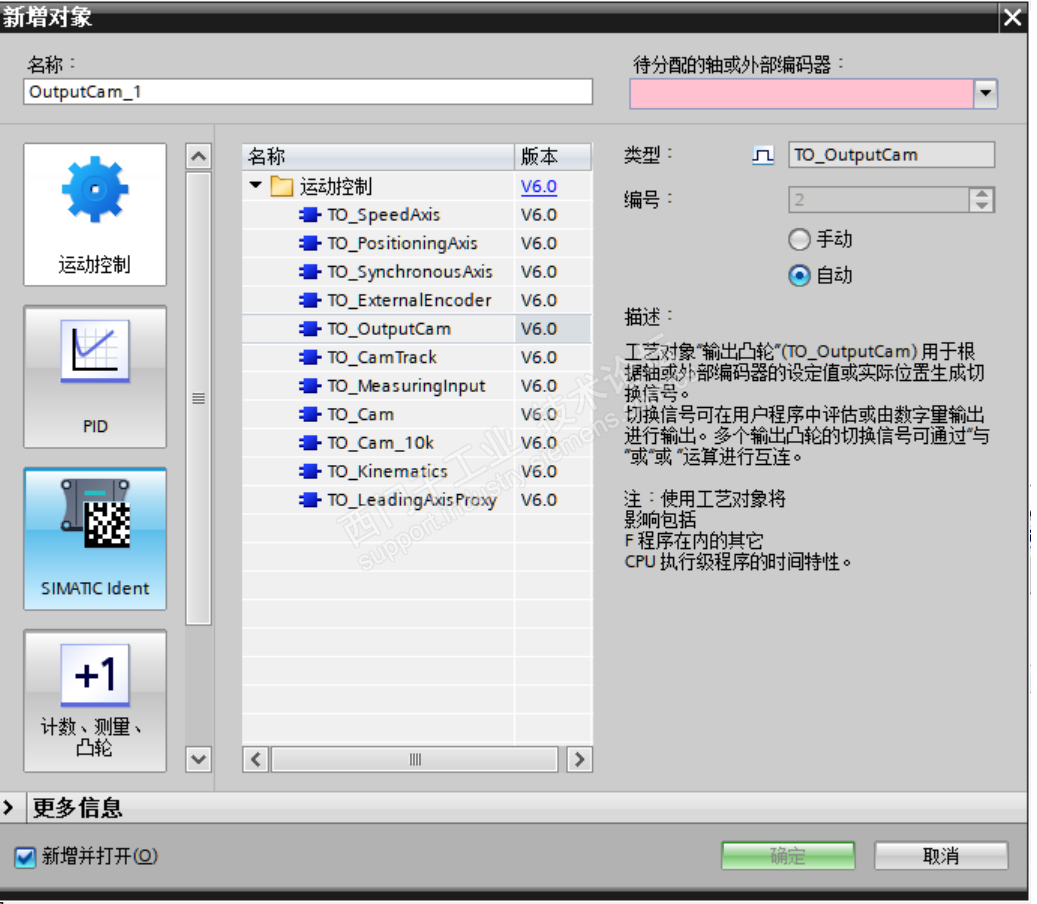The width and height of the screenshot is (1037, 904).
Task: Click the blue icon next to TO_SynchronousAxis
Action: pyautogui.click(x=310, y=272)
